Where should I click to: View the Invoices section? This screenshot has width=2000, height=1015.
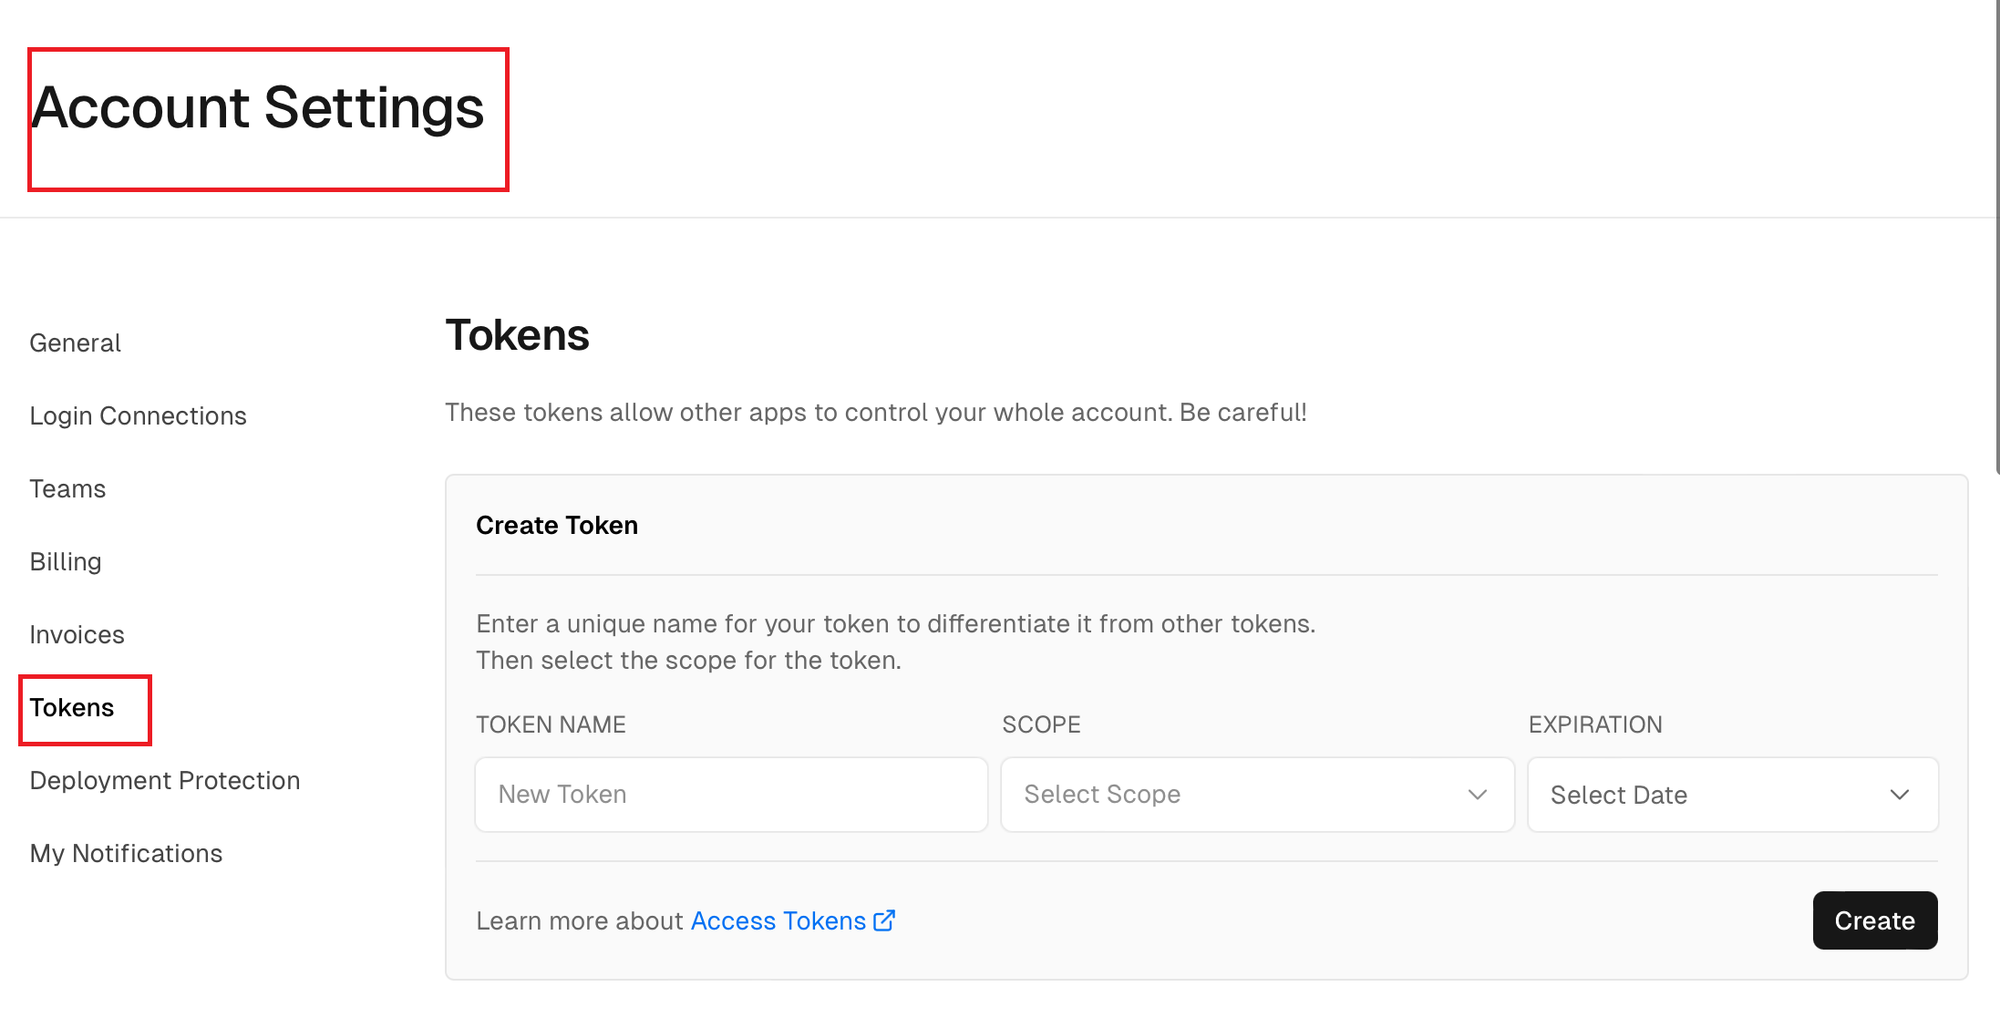pyautogui.click(x=77, y=634)
